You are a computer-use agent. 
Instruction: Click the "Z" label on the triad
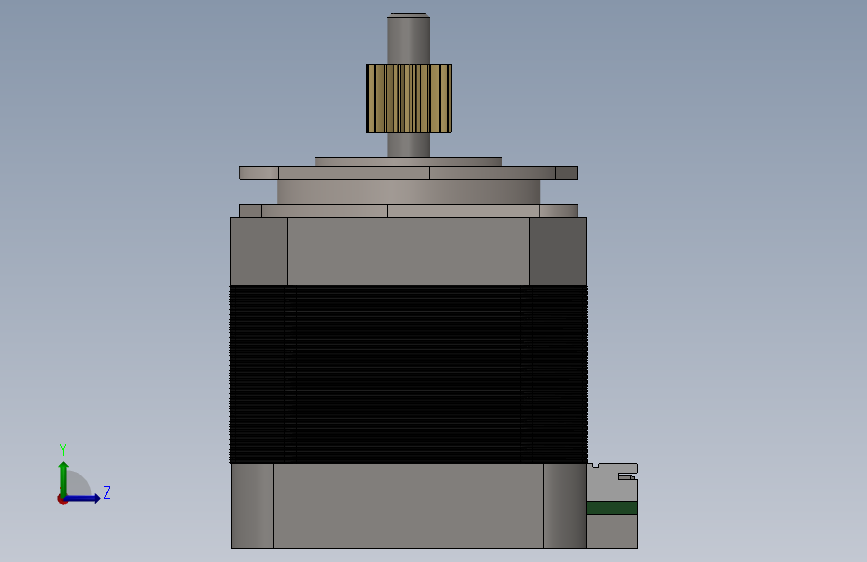click(x=107, y=492)
